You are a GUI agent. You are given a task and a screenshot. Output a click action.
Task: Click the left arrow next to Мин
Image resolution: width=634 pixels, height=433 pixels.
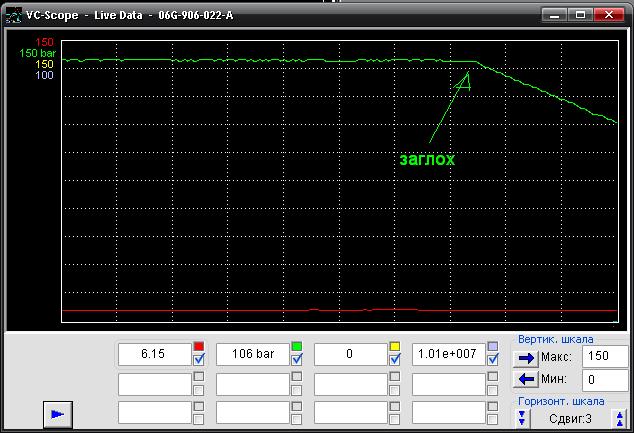(526, 379)
